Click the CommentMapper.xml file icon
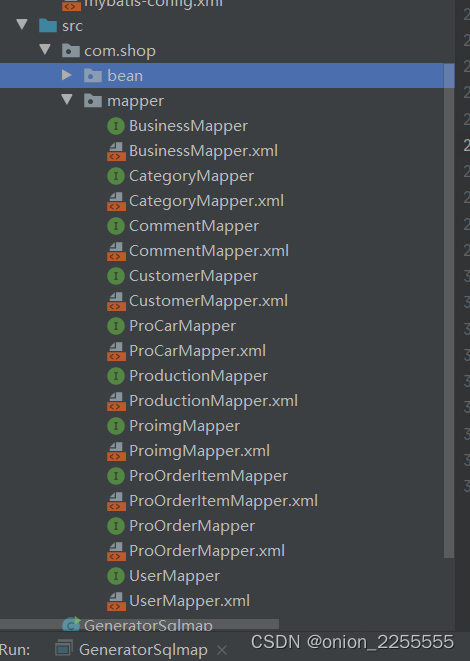The width and height of the screenshot is (470, 661). pos(116,251)
